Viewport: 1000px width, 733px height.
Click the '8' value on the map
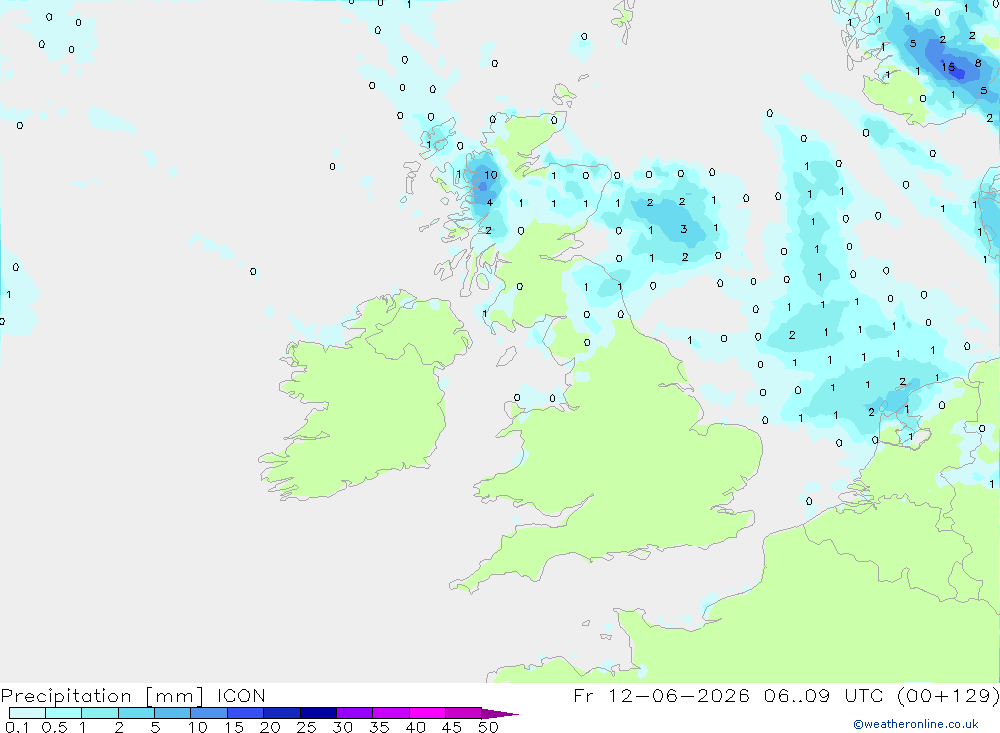coord(978,63)
